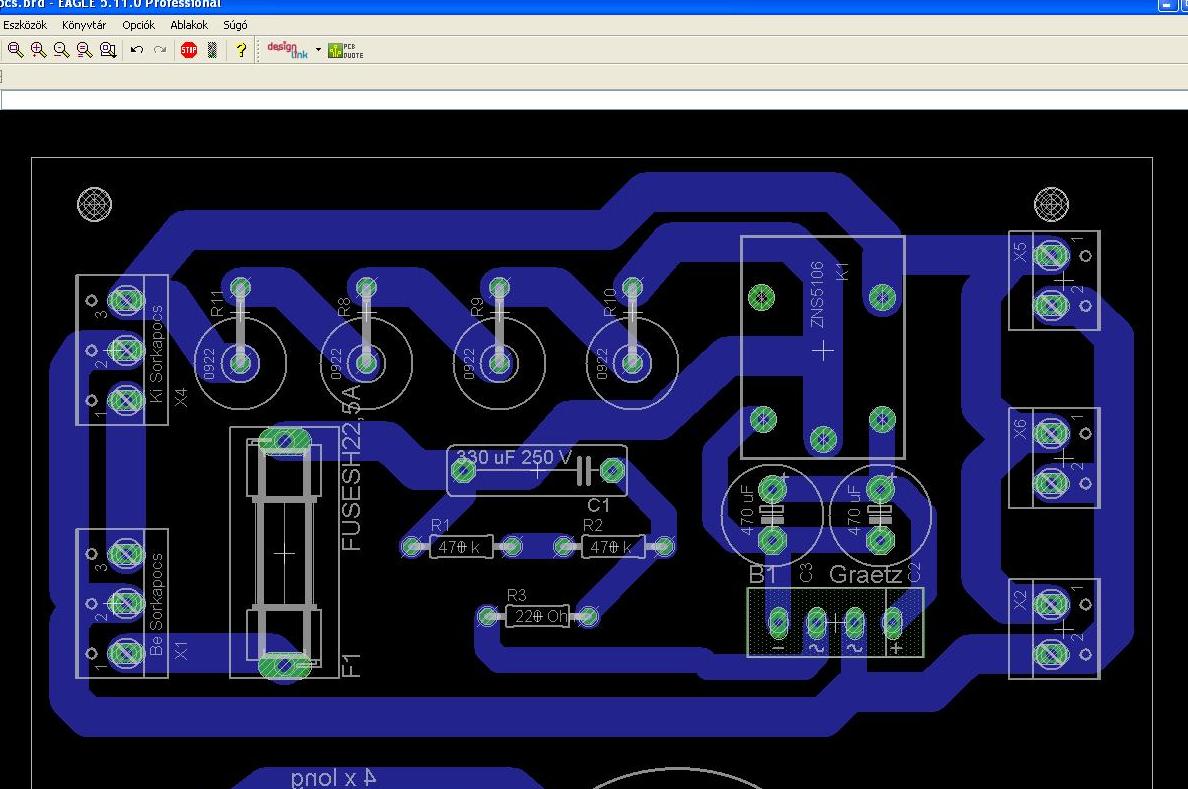Click the traffic light Go icon
The width and height of the screenshot is (1188, 789).
tap(212, 49)
